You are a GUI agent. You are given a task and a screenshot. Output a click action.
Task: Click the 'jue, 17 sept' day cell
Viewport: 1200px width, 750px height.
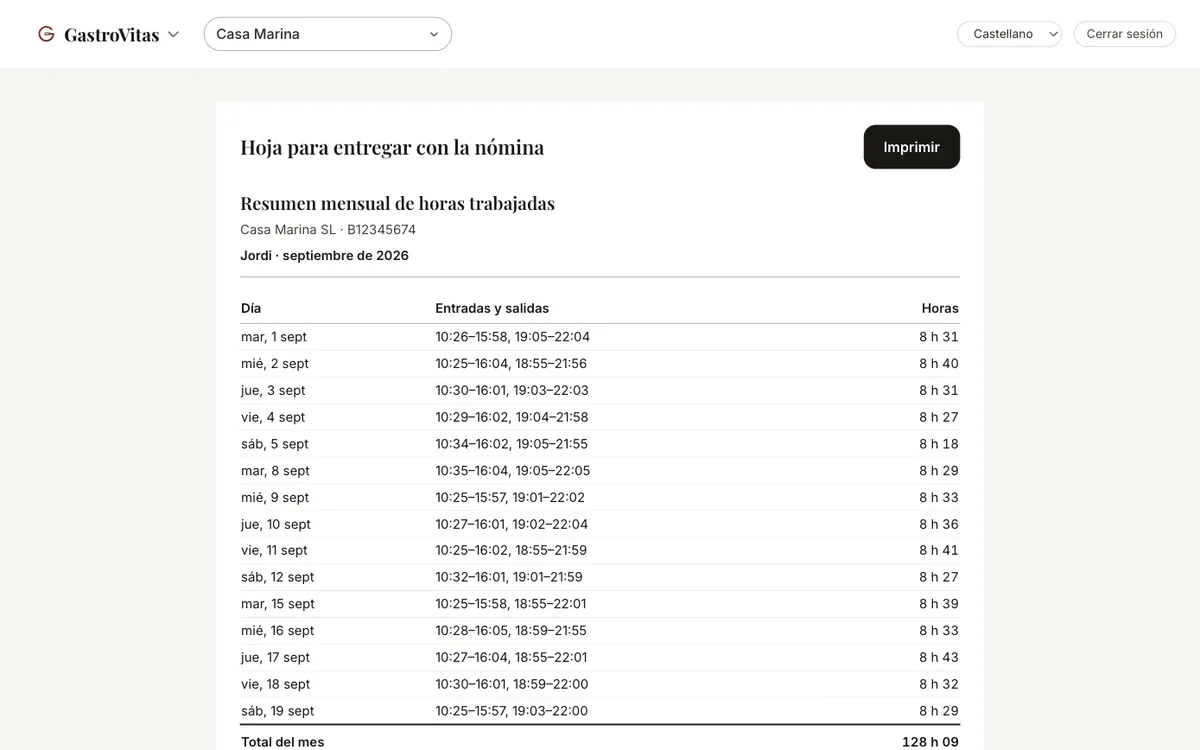coord(276,658)
